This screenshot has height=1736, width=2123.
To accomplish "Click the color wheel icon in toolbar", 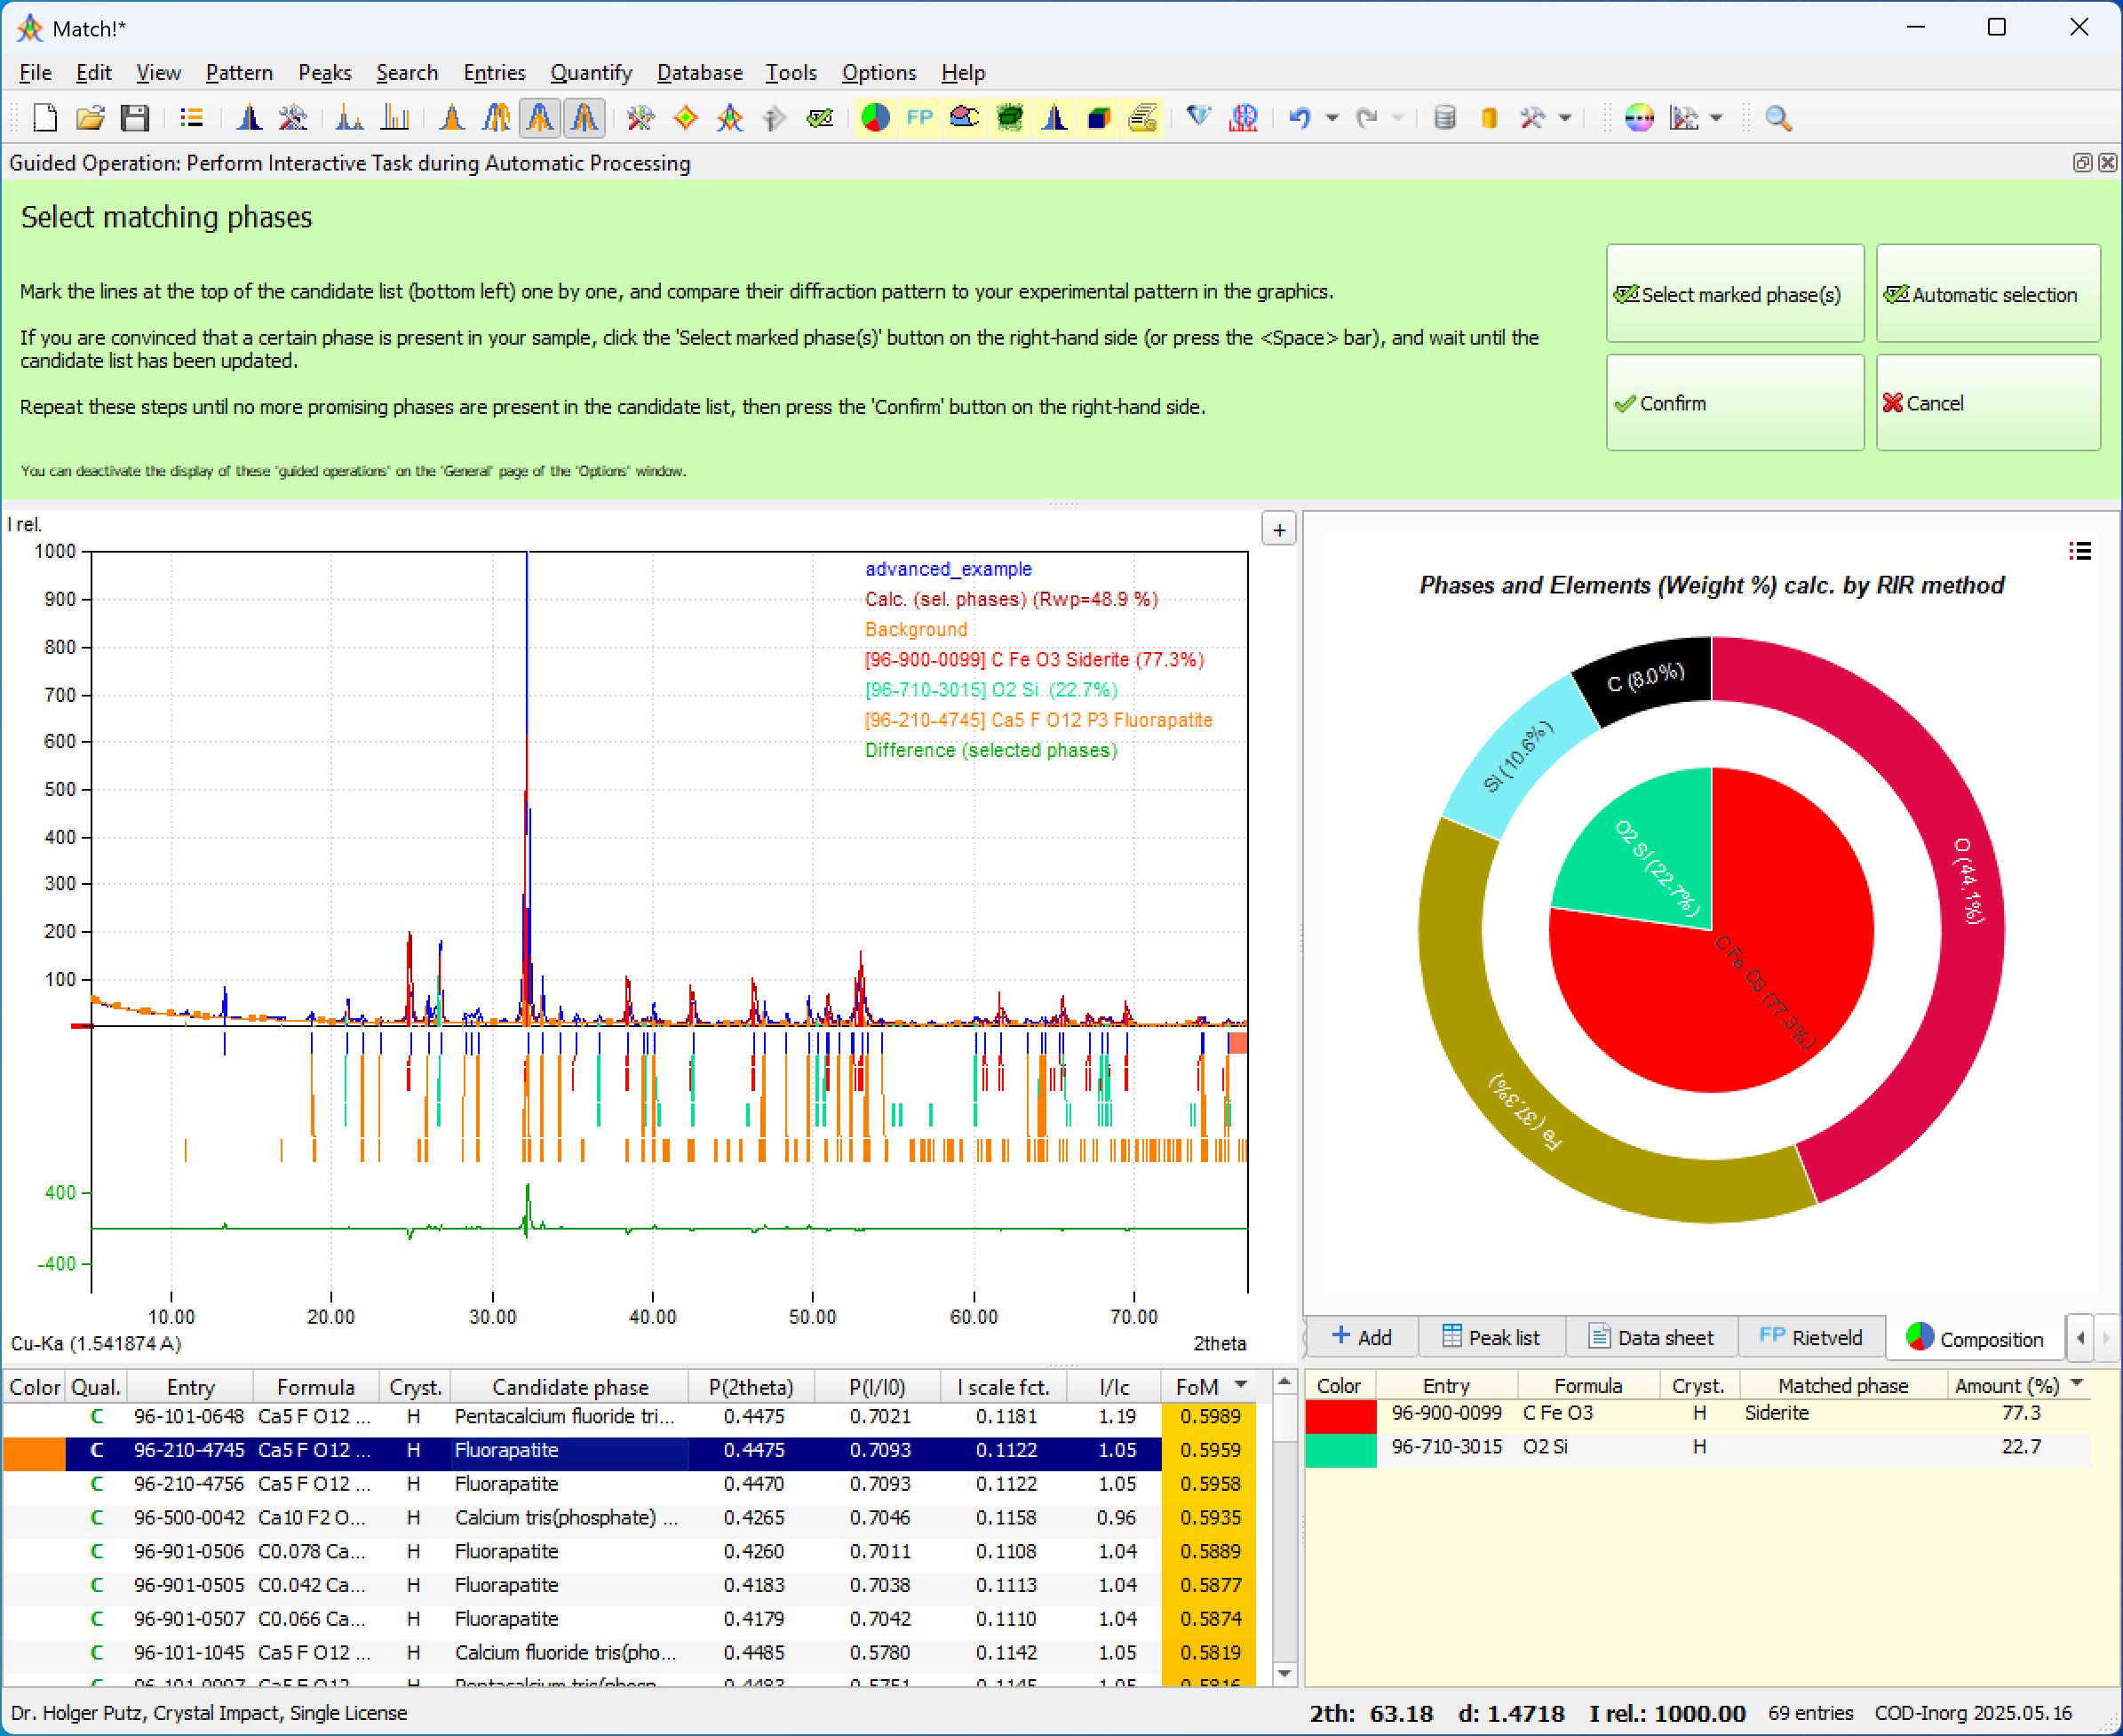I will [x=1639, y=118].
